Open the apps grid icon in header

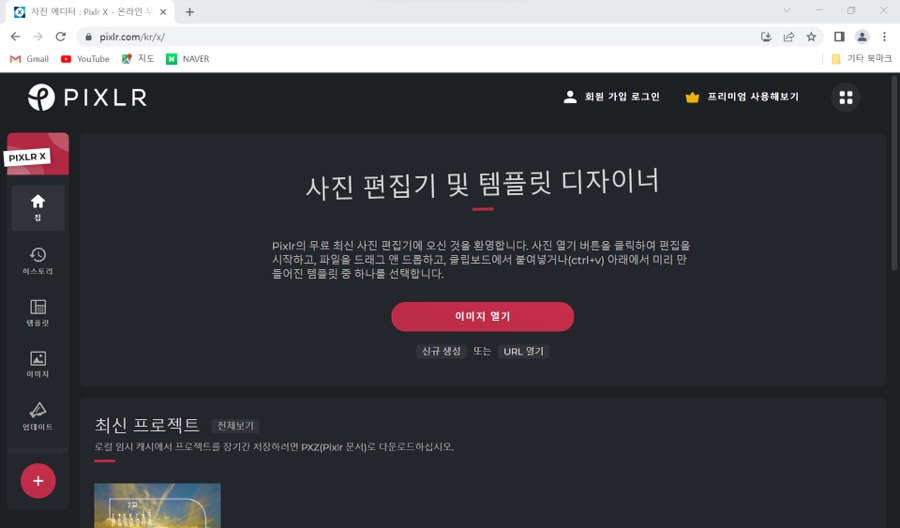point(845,98)
